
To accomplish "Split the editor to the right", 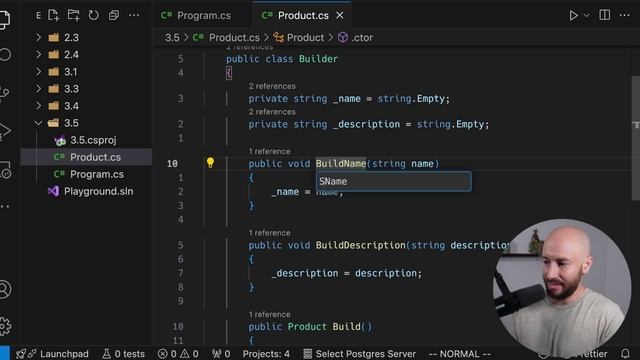I will pos(604,15).
